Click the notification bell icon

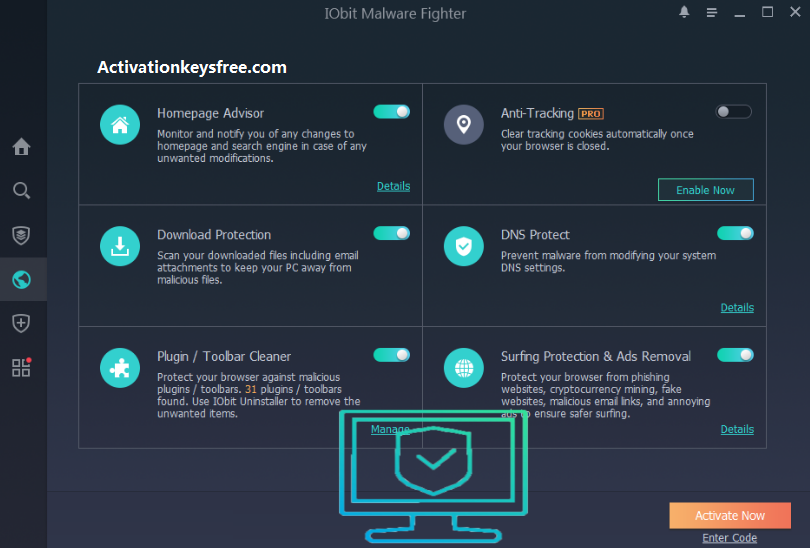684,12
